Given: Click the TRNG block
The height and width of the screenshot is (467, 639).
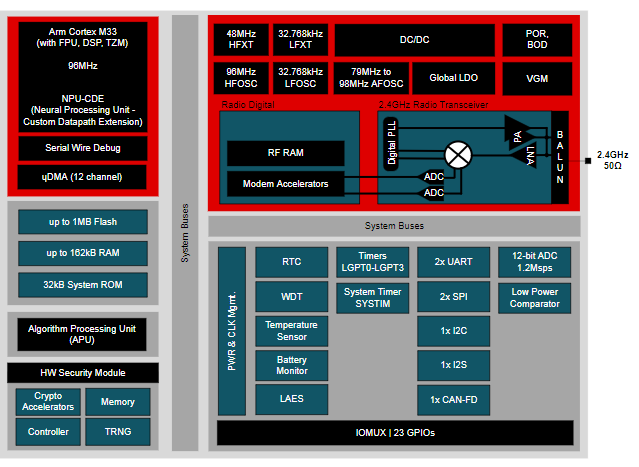Looking at the screenshot, I should pyautogui.click(x=118, y=432).
